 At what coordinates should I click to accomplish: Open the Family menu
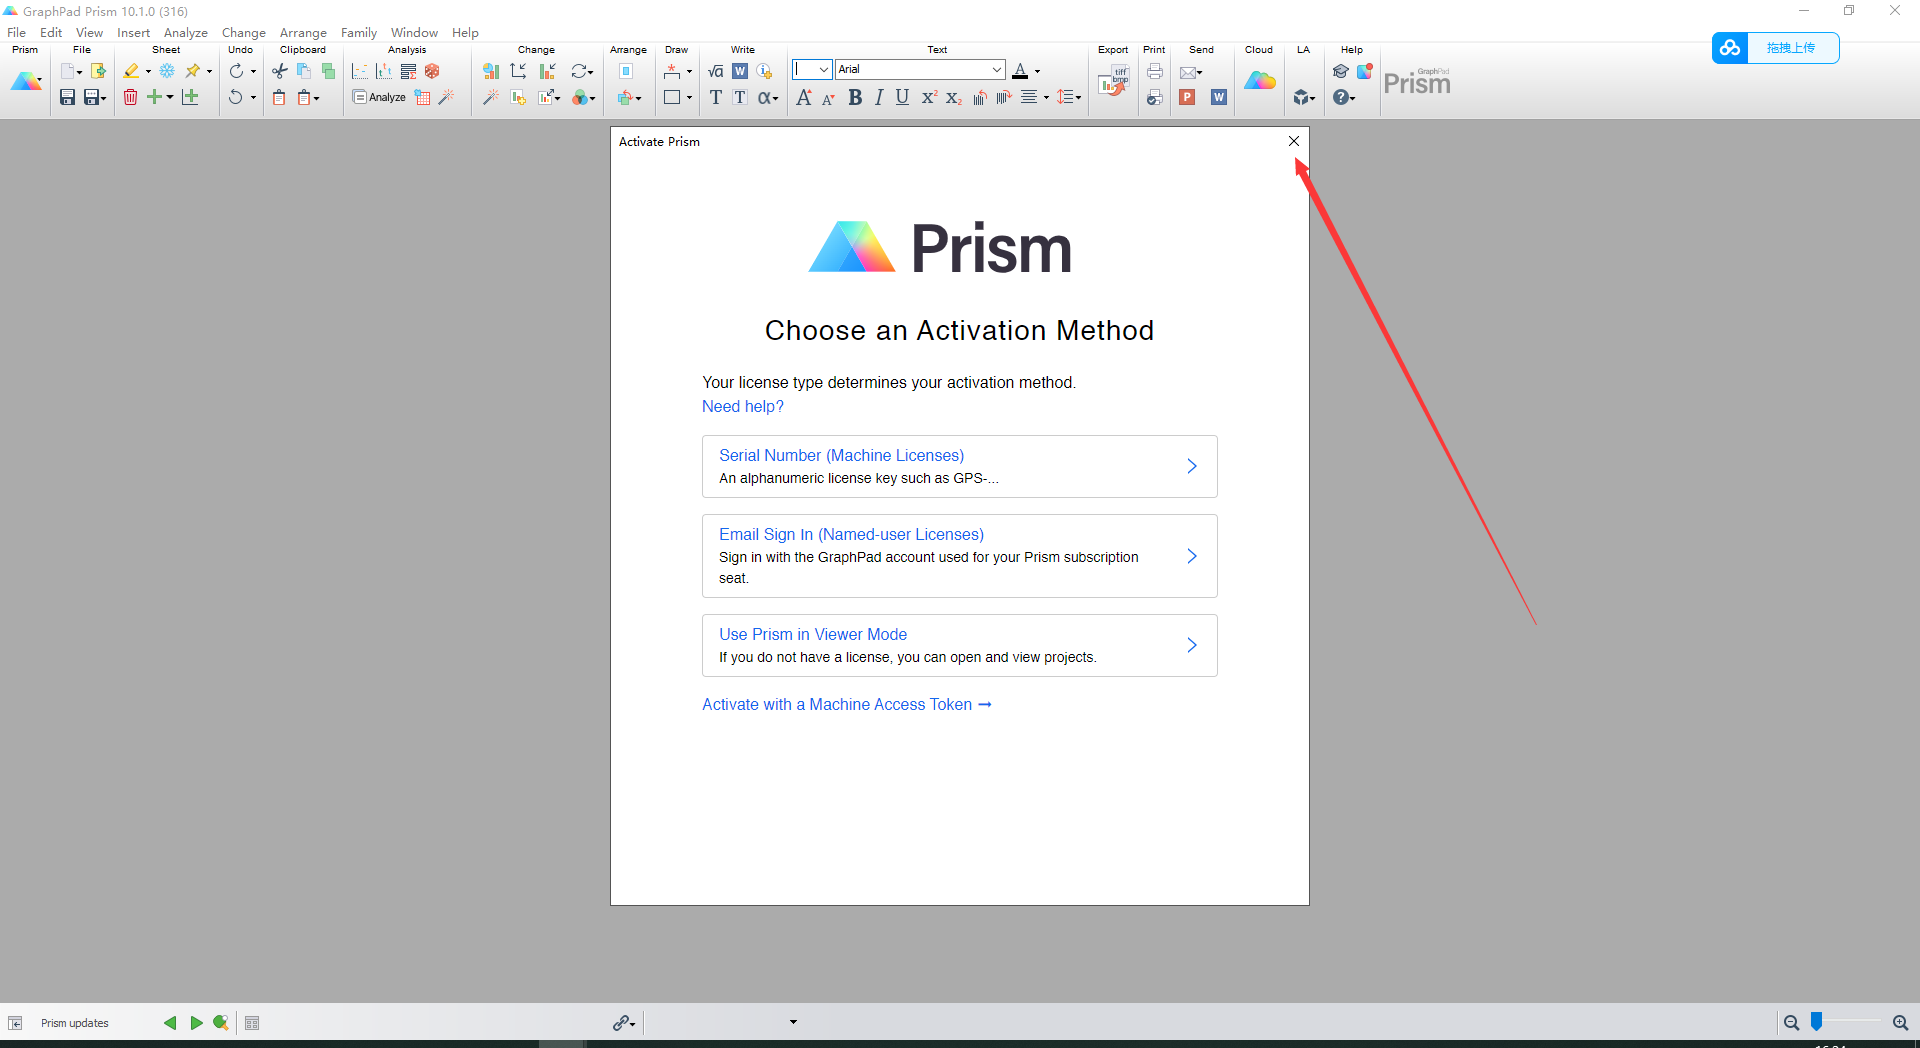(358, 32)
